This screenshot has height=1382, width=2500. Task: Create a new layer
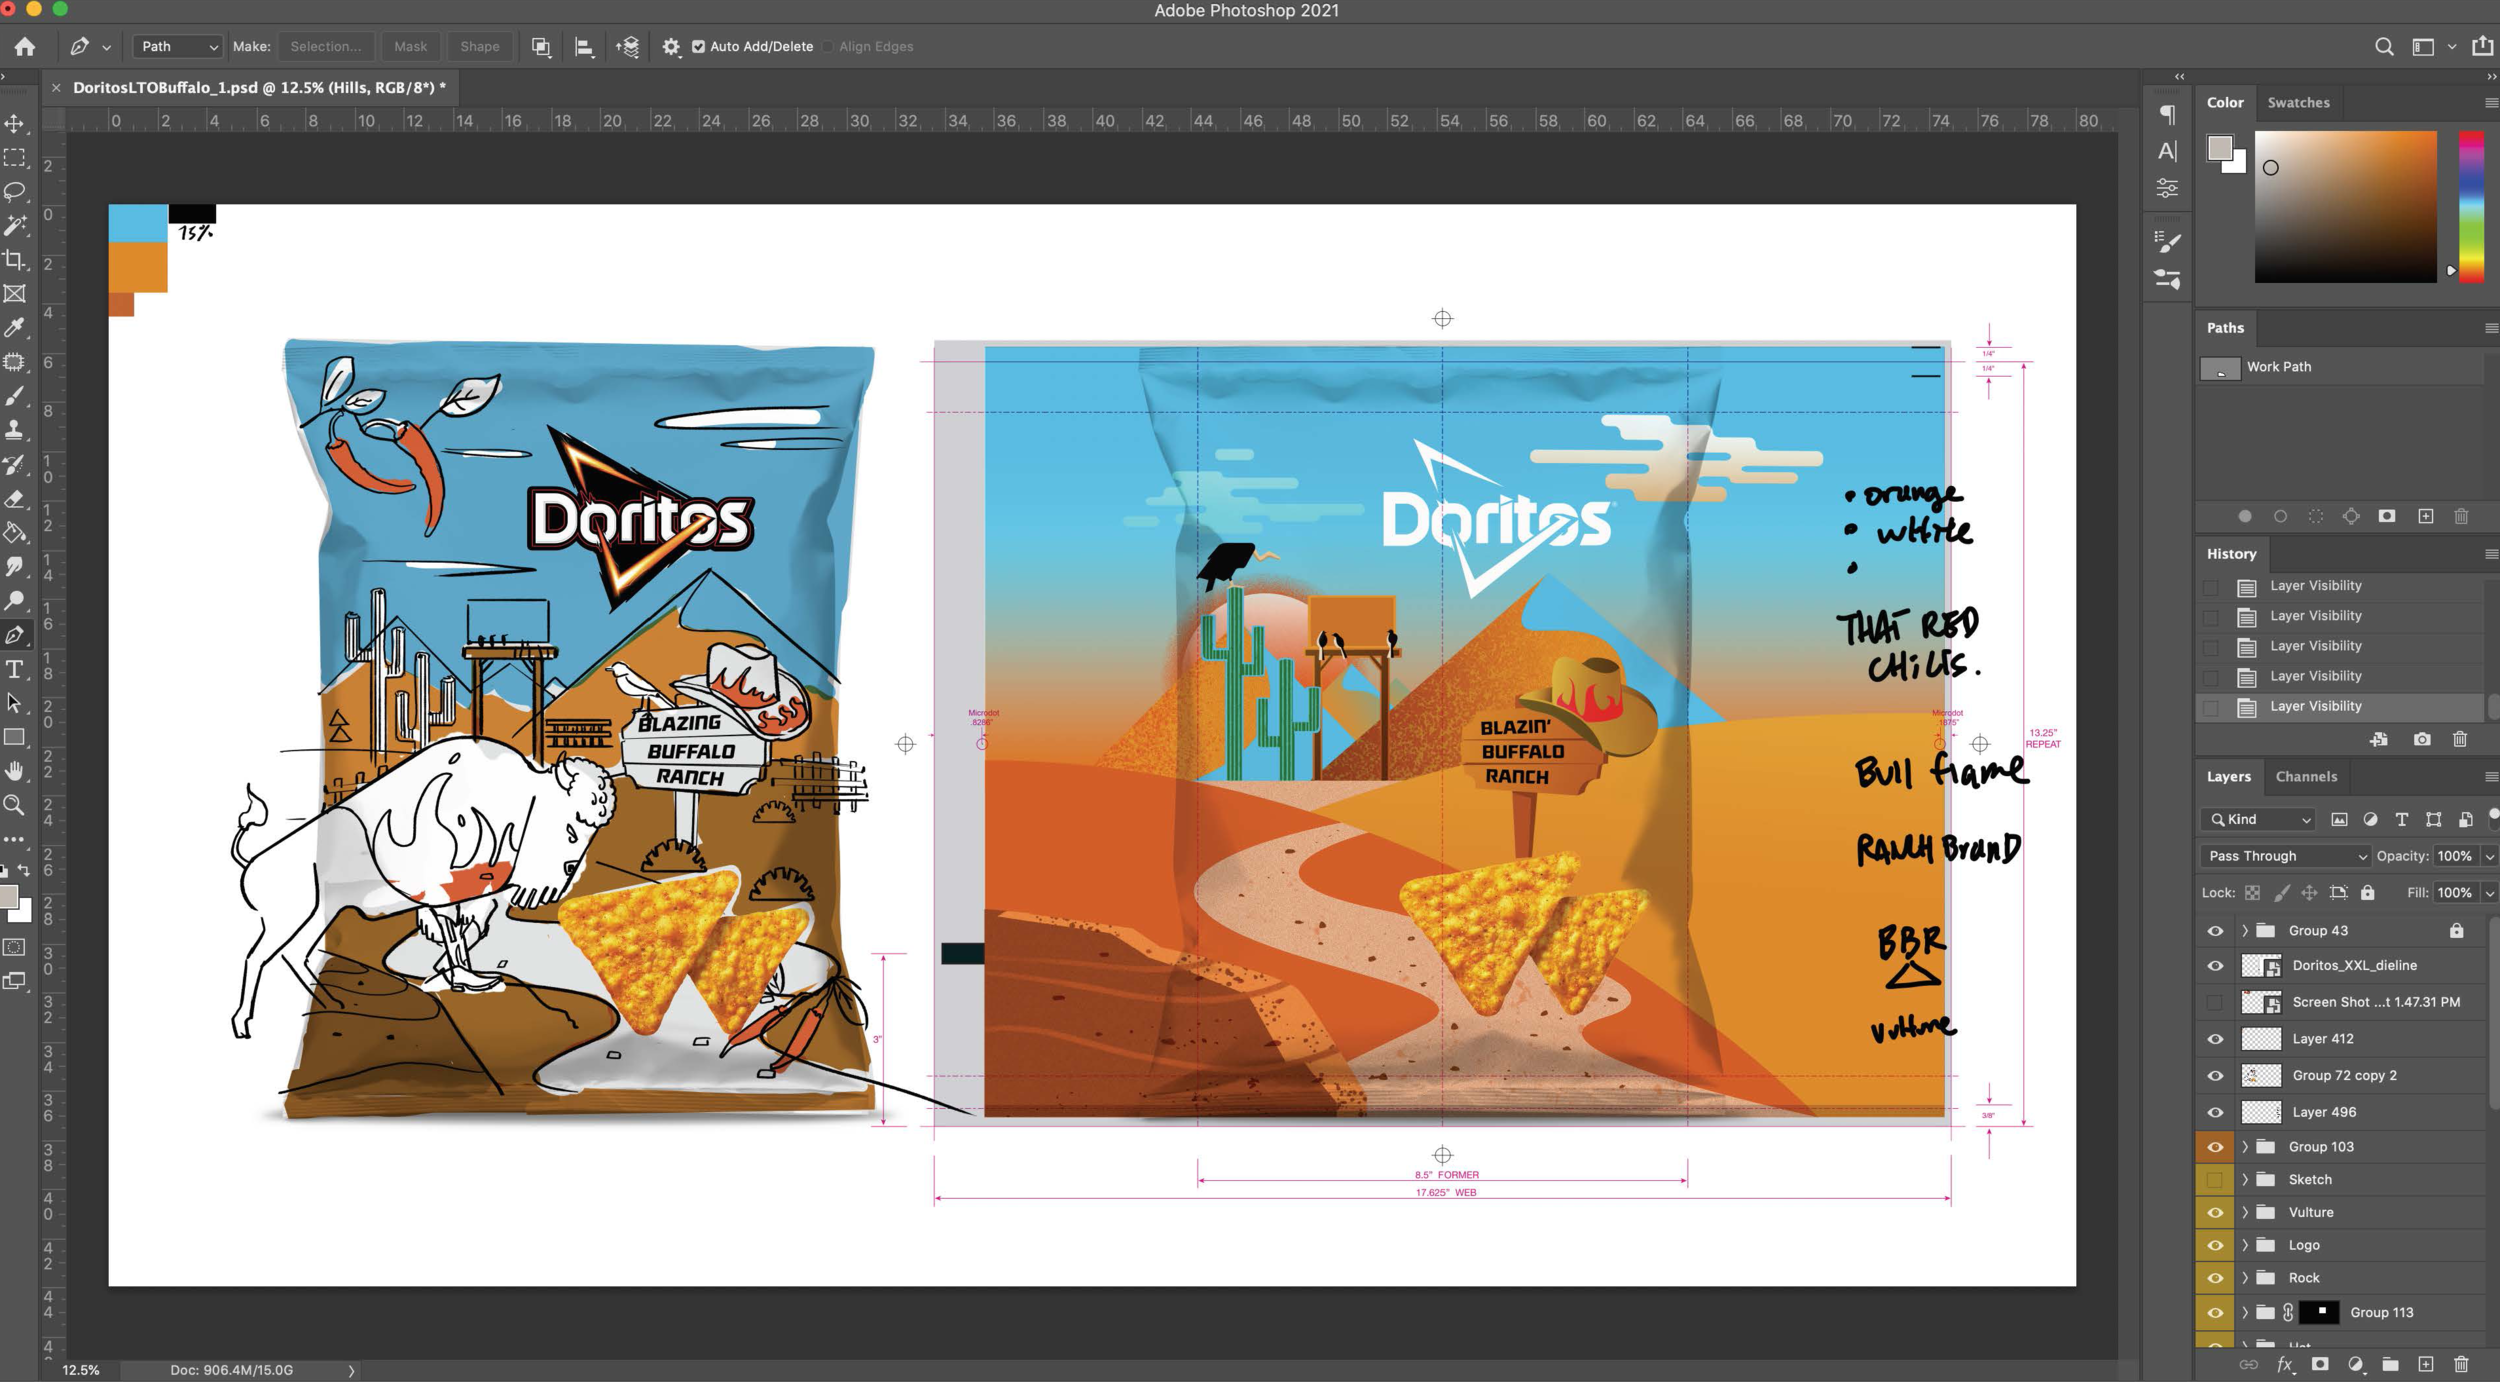point(2425,1363)
